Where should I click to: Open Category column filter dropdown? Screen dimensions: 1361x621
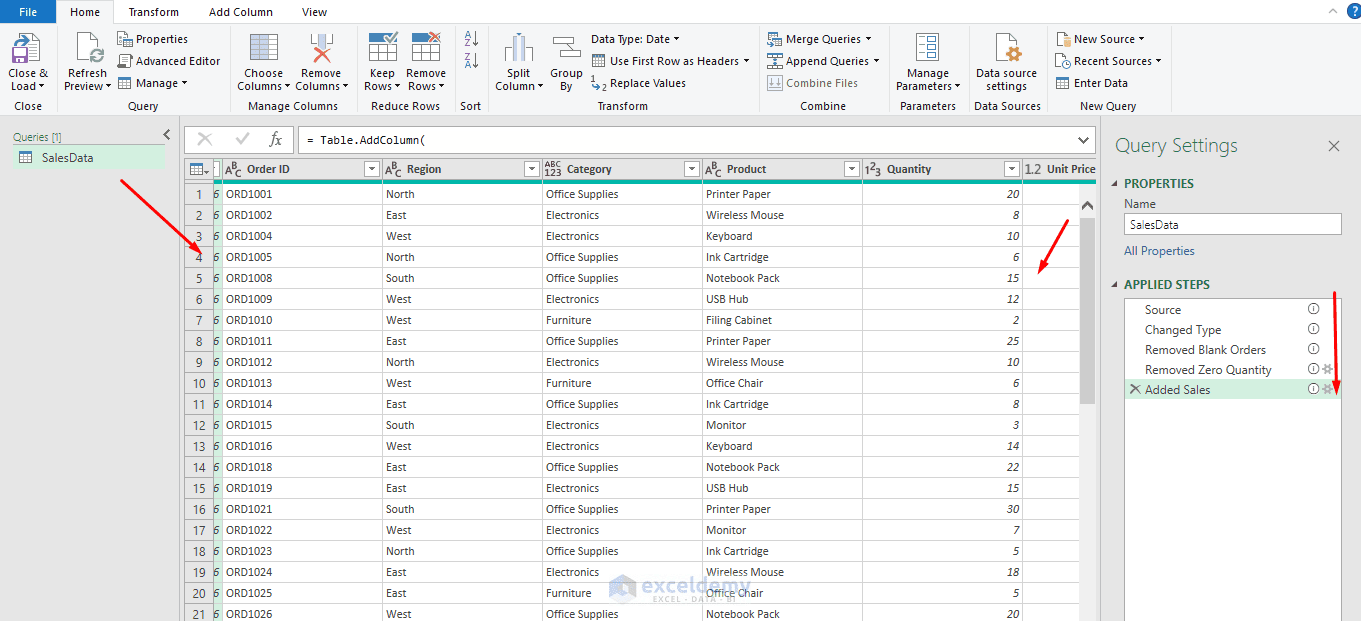692,169
